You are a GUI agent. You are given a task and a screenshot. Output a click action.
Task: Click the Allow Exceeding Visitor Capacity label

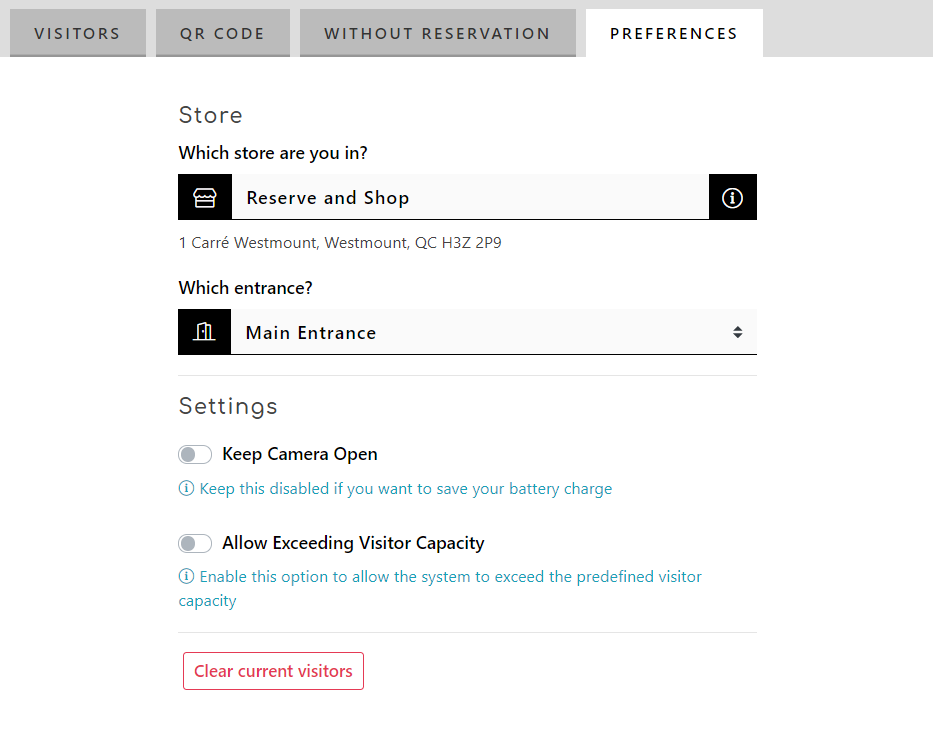coord(353,543)
